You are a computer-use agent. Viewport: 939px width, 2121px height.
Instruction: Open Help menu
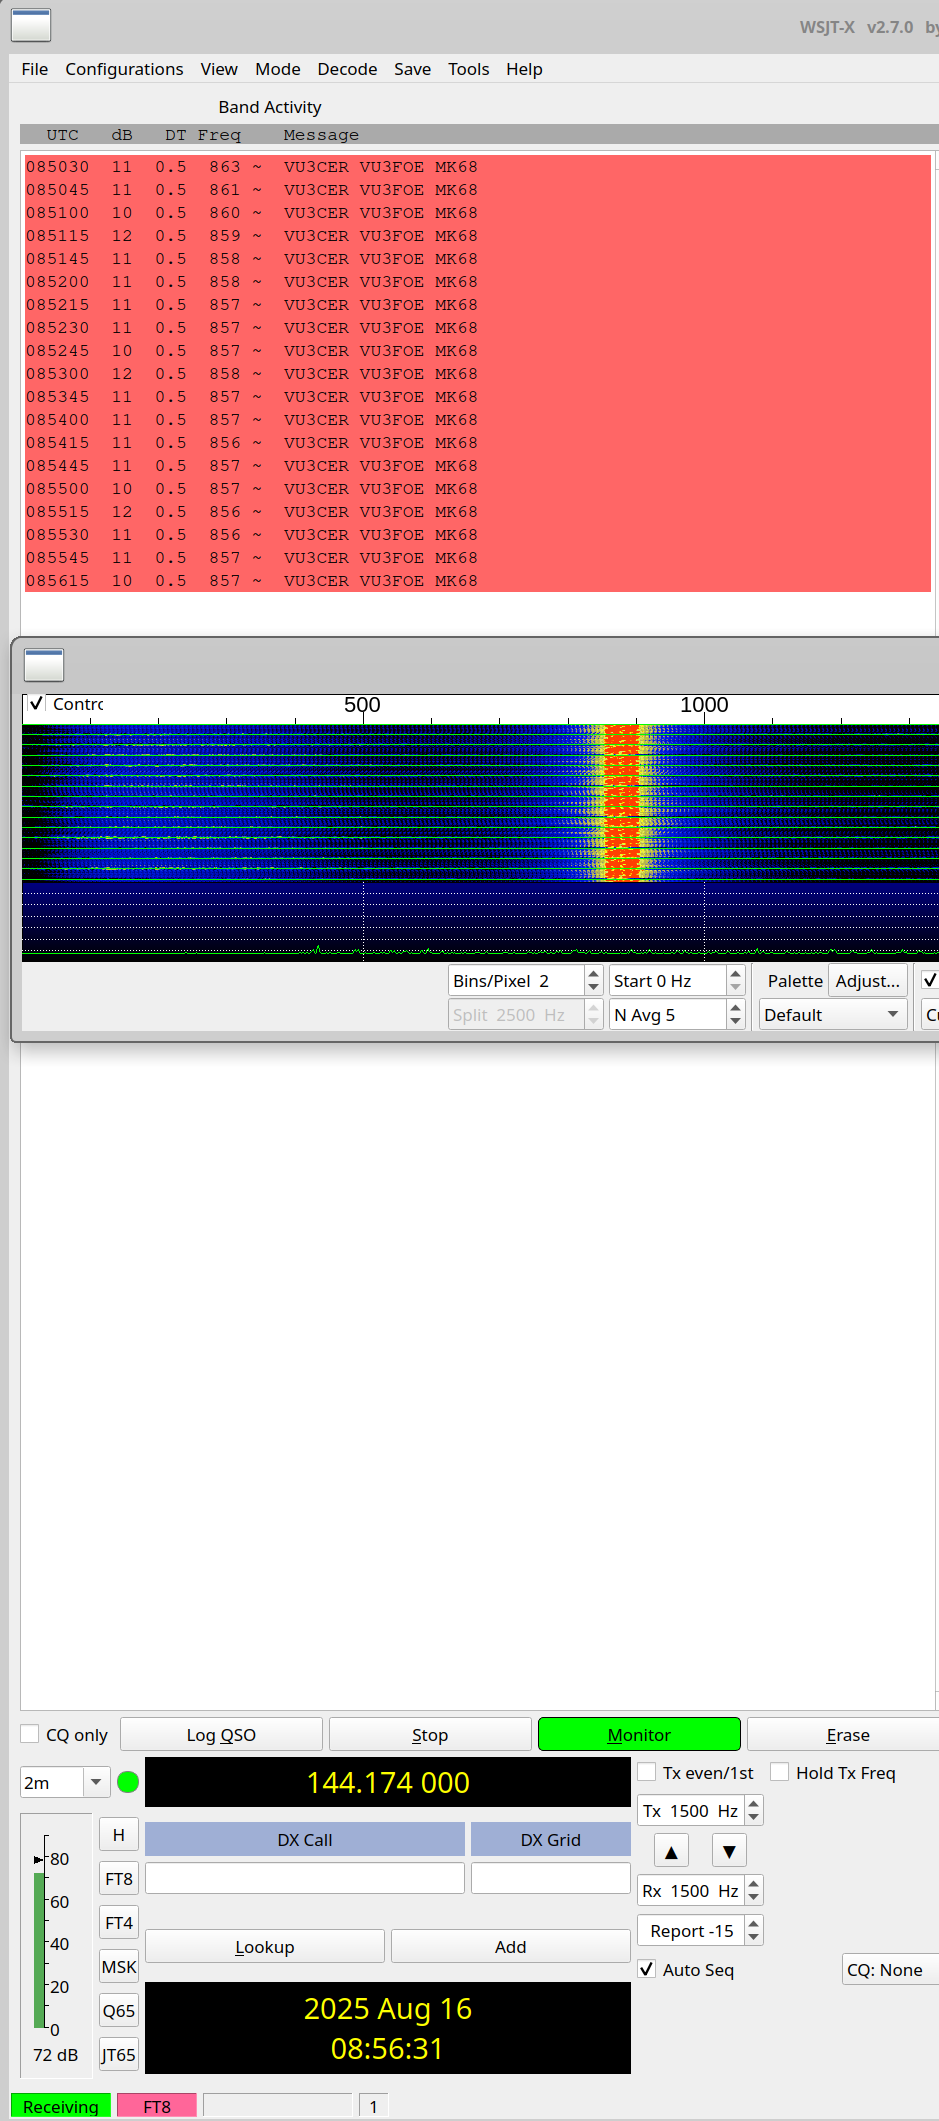pyautogui.click(x=524, y=69)
